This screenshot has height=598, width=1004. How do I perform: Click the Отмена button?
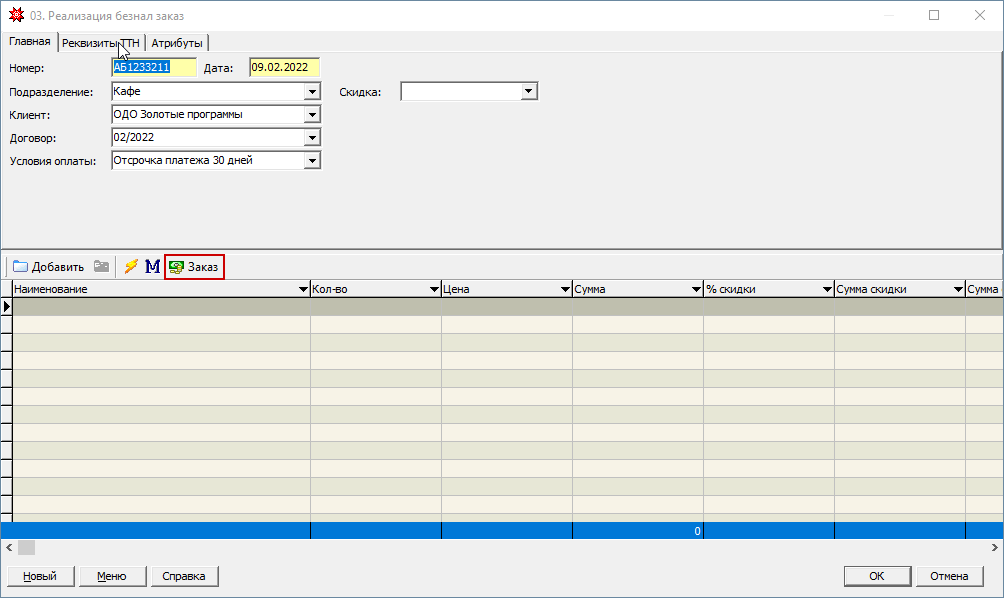[x=949, y=576]
